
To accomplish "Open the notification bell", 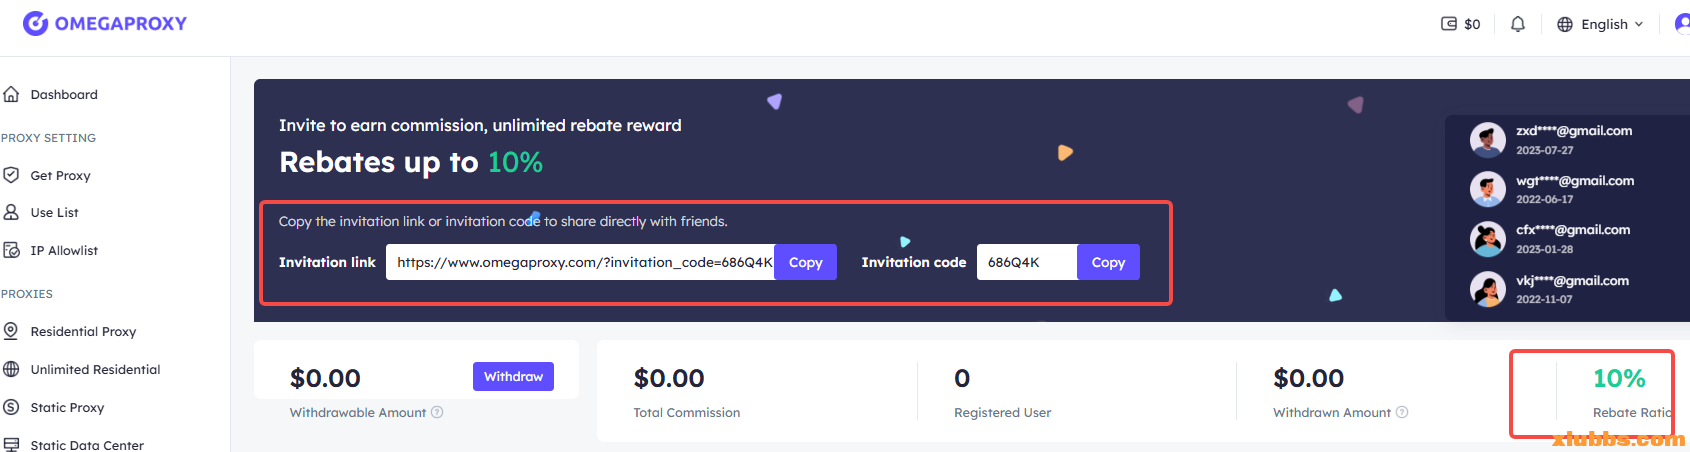I will tap(1518, 24).
